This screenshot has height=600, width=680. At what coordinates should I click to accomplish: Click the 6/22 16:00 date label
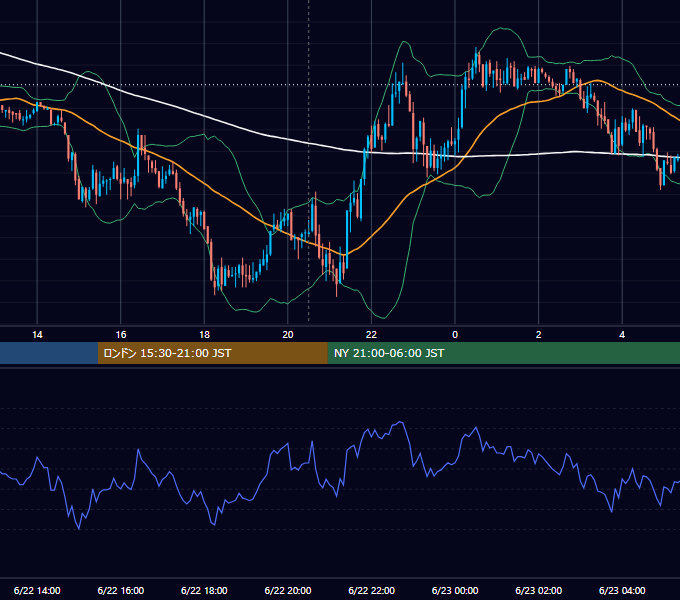(x=121, y=590)
